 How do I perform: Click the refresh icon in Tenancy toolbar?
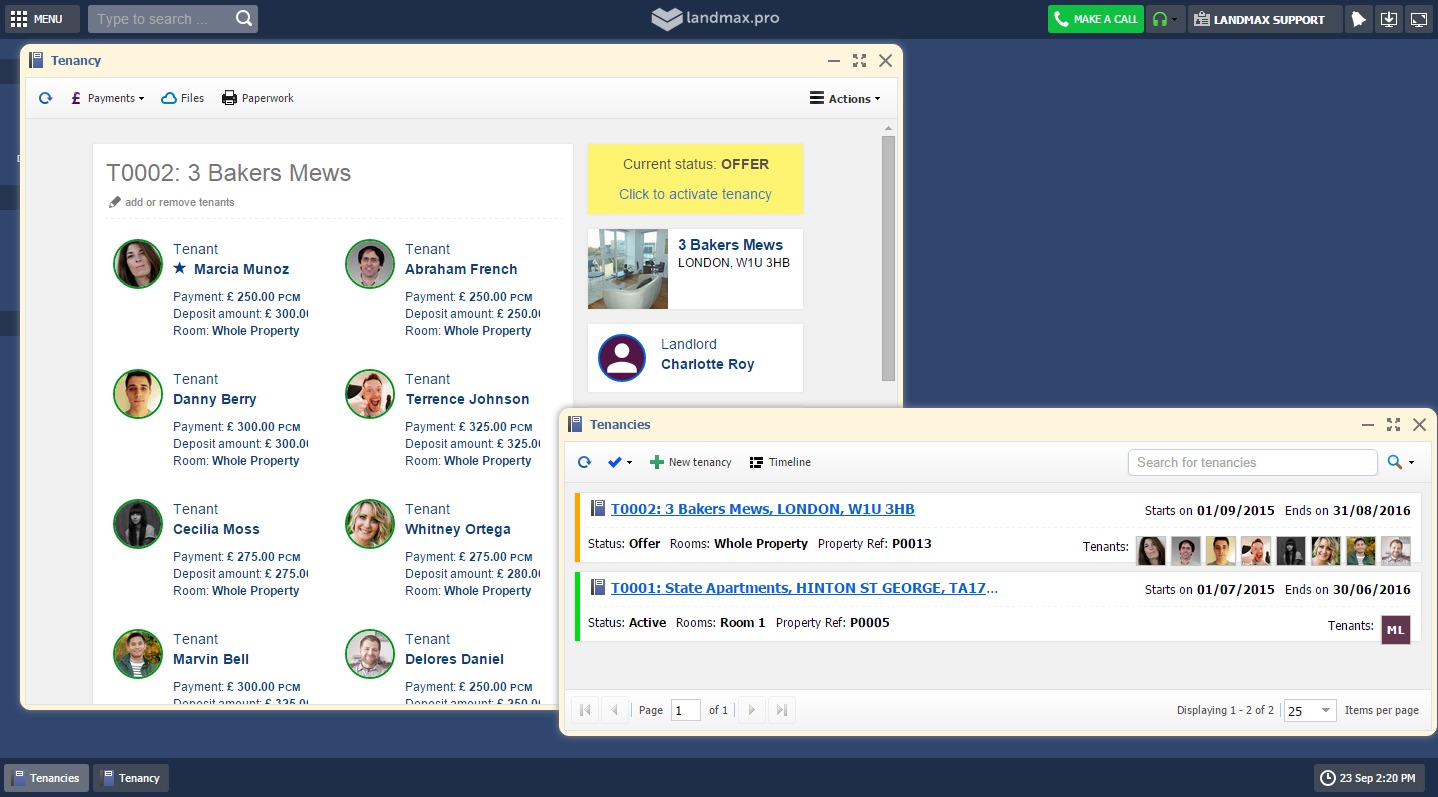pyautogui.click(x=45, y=98)
